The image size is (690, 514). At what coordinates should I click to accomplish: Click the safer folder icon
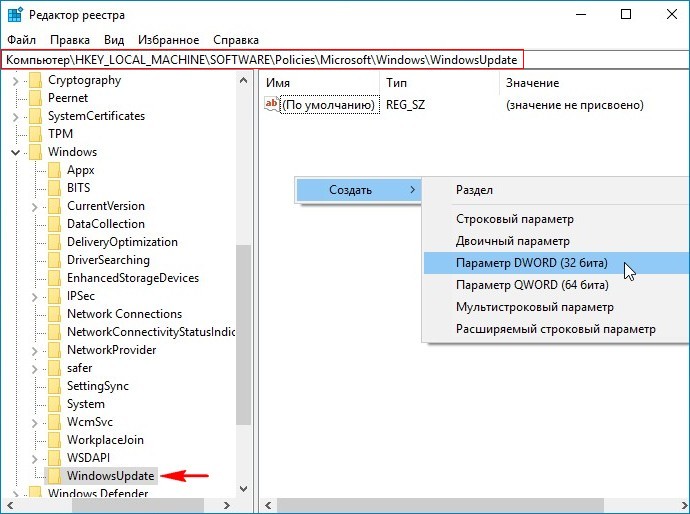click(x=54, y=368)
